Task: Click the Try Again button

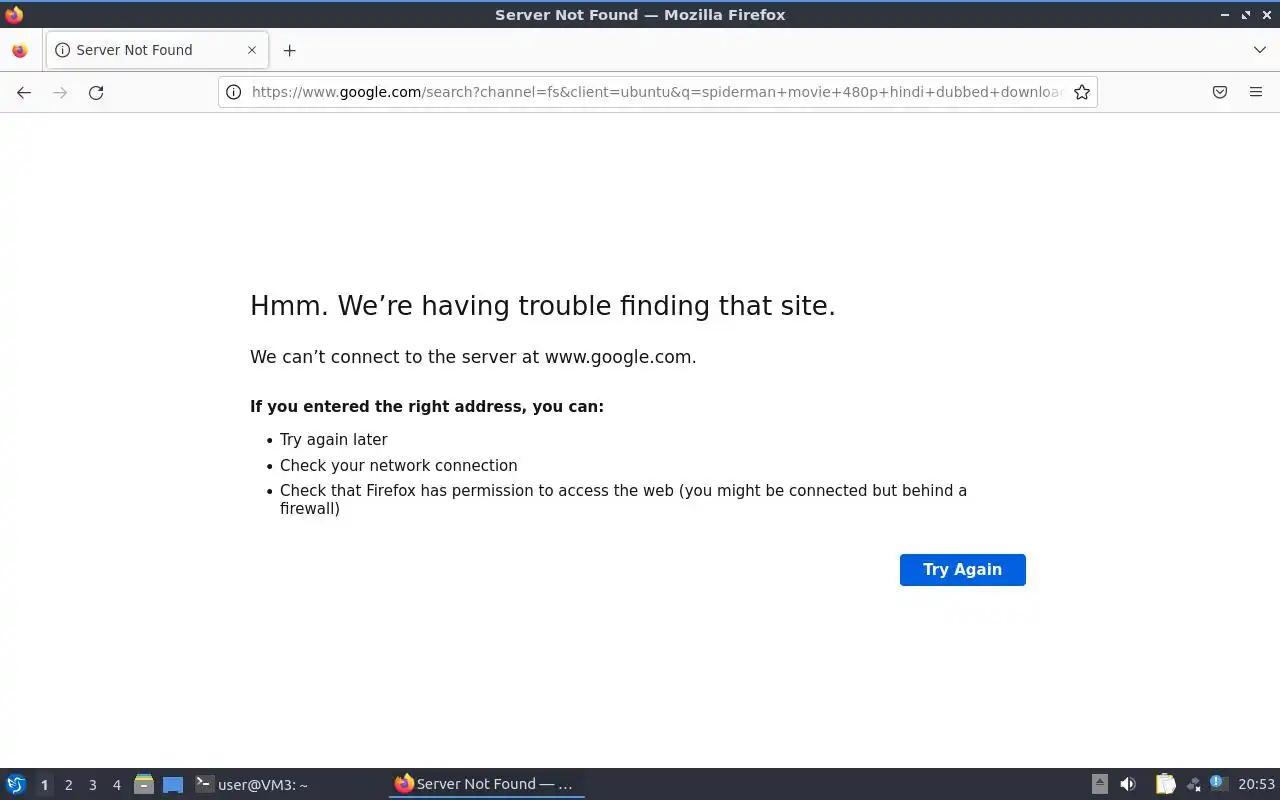Action: 962,570
